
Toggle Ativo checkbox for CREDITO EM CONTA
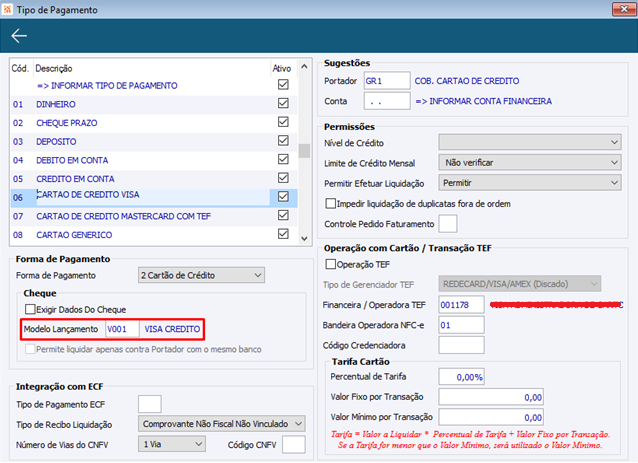[x=283, y=178]
